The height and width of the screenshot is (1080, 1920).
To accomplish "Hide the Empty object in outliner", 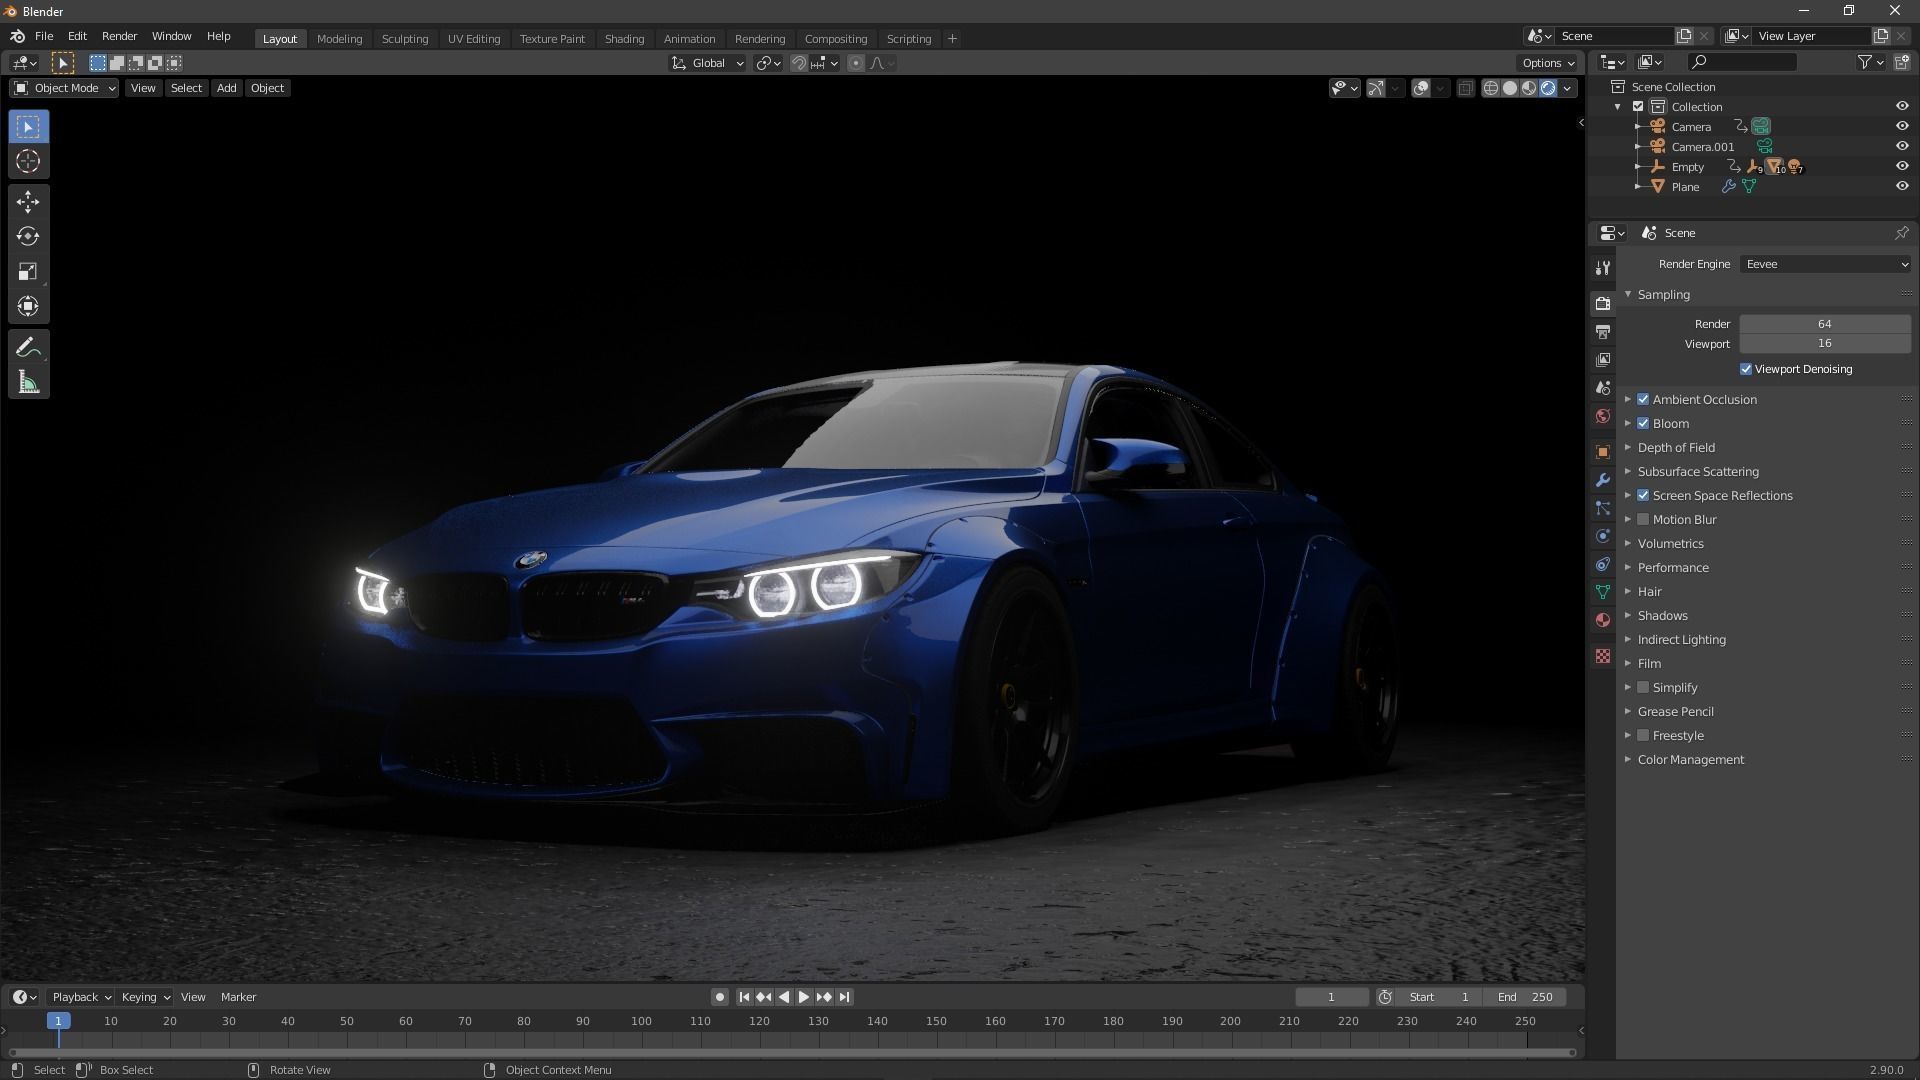I will point(1902,166).
